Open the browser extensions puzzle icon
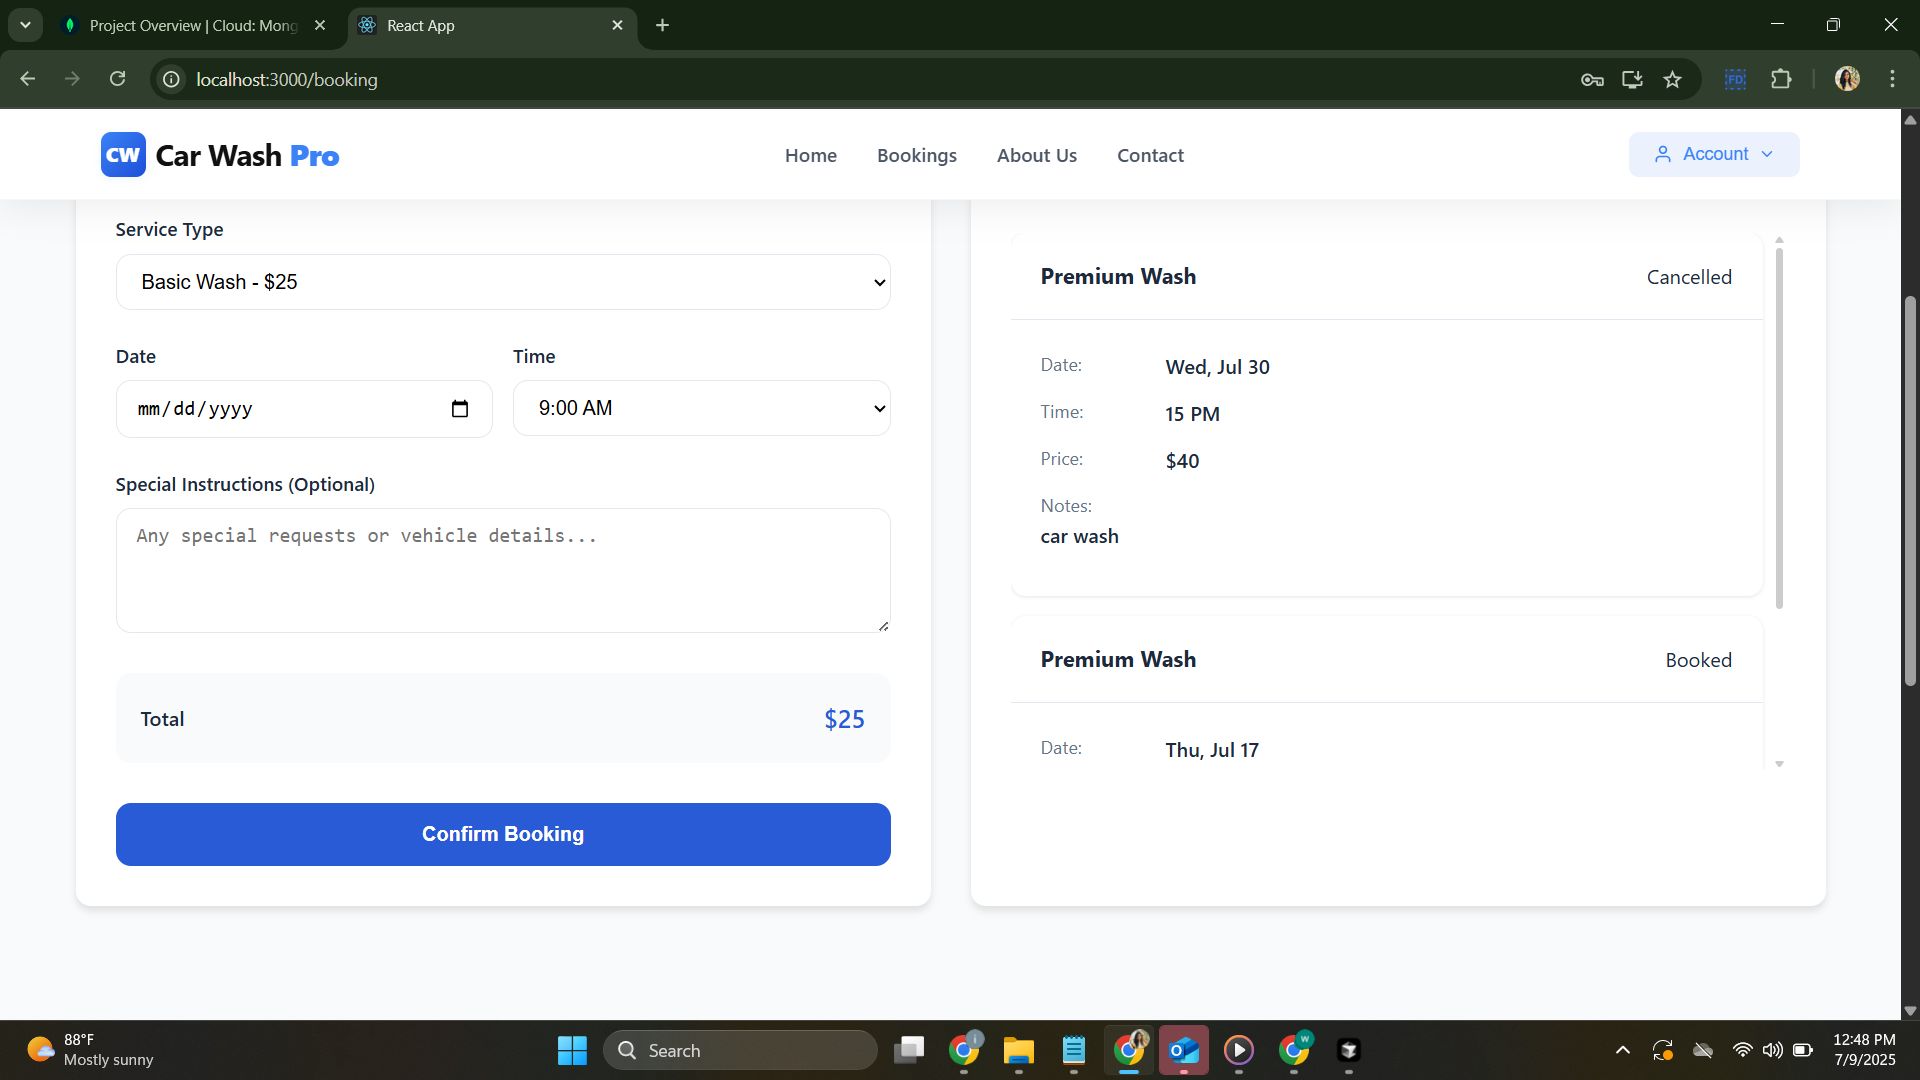 tap(1781, 80)
